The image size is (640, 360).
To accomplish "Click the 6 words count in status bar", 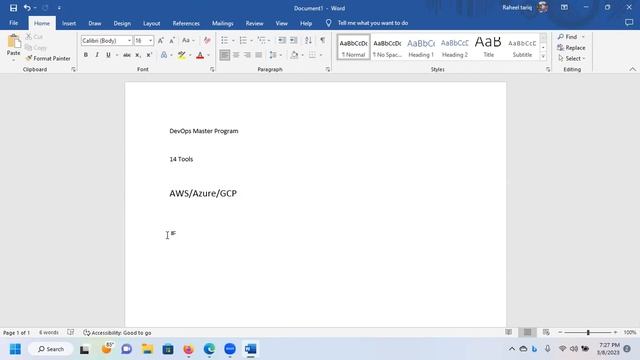I will 49,333.
